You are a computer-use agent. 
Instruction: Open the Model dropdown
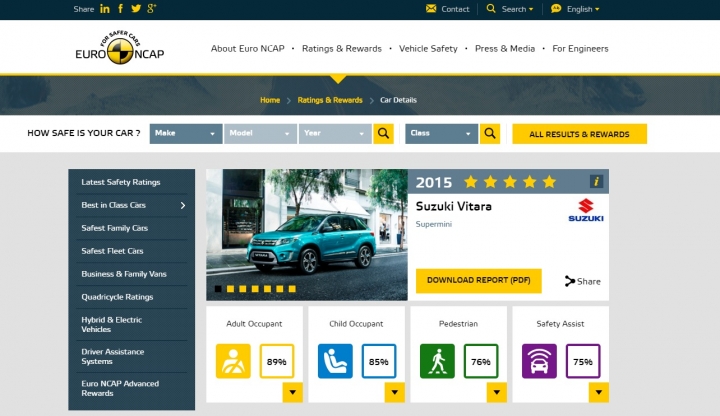pos(260,134)
